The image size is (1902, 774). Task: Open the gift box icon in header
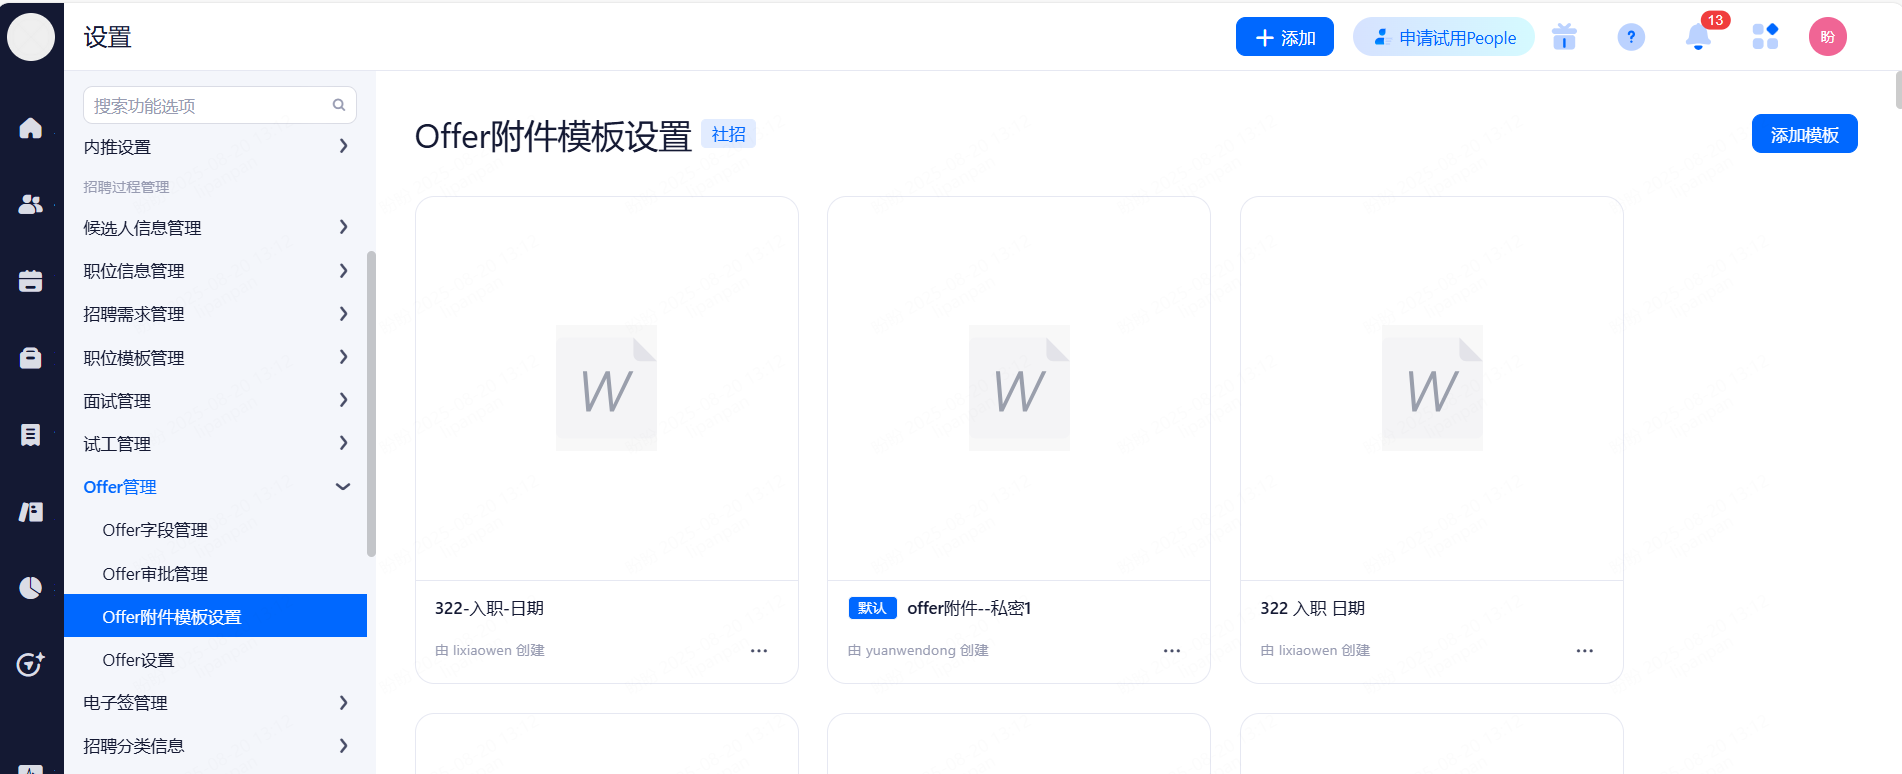1564,38
